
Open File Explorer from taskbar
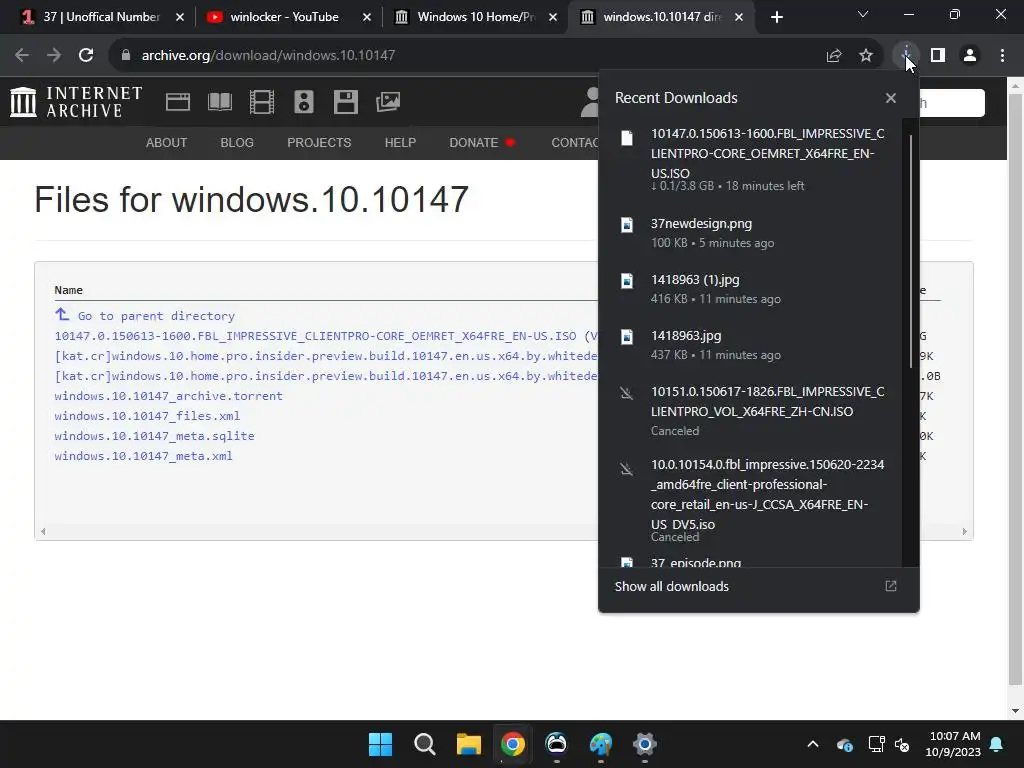(468, 744)
